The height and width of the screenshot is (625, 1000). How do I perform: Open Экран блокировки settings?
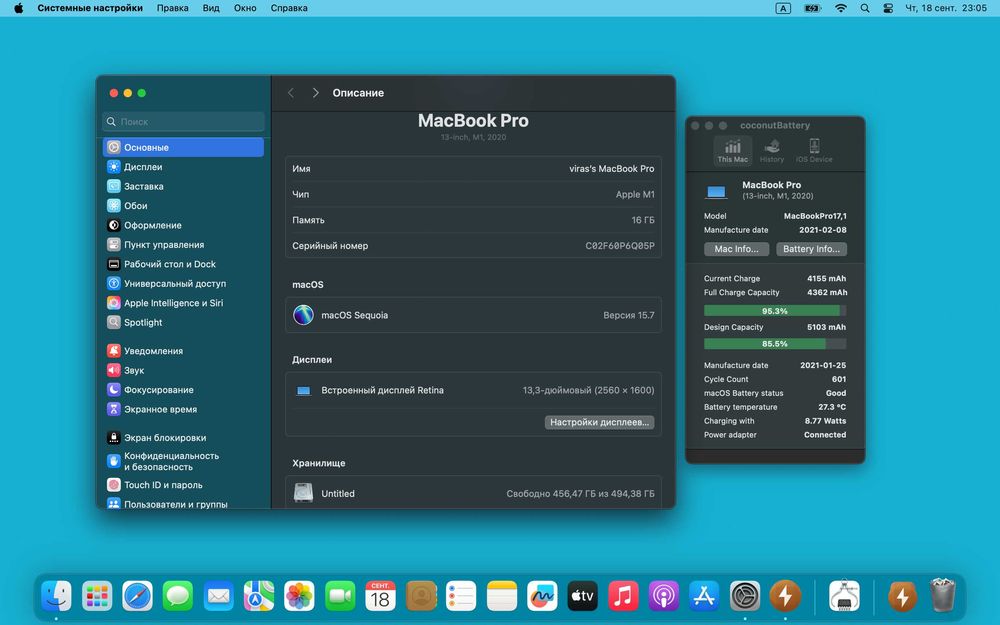click(x=183, y=438)
